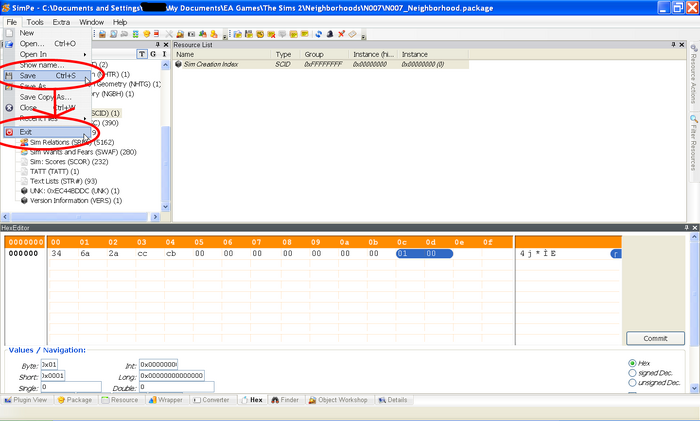This screenshot has width=700, height=421.
Task: Pin the resource tree panel
Action: [158, 45]
